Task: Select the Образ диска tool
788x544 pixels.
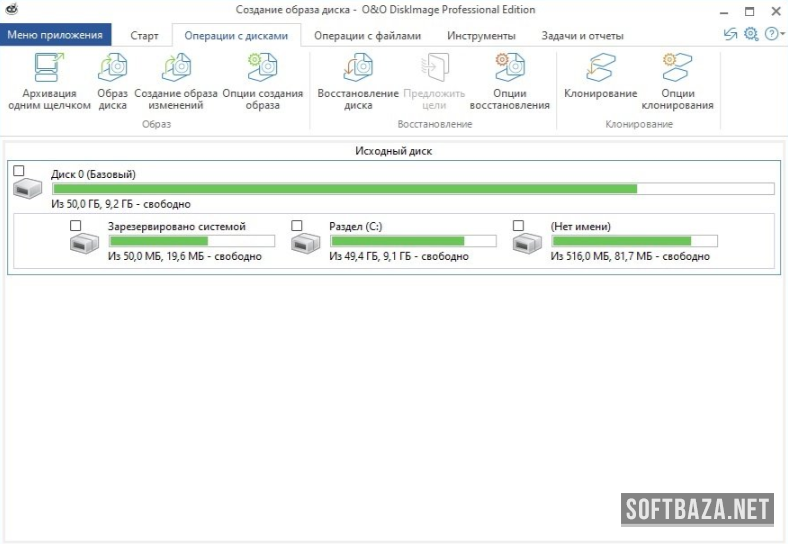Action: (112, 69)
